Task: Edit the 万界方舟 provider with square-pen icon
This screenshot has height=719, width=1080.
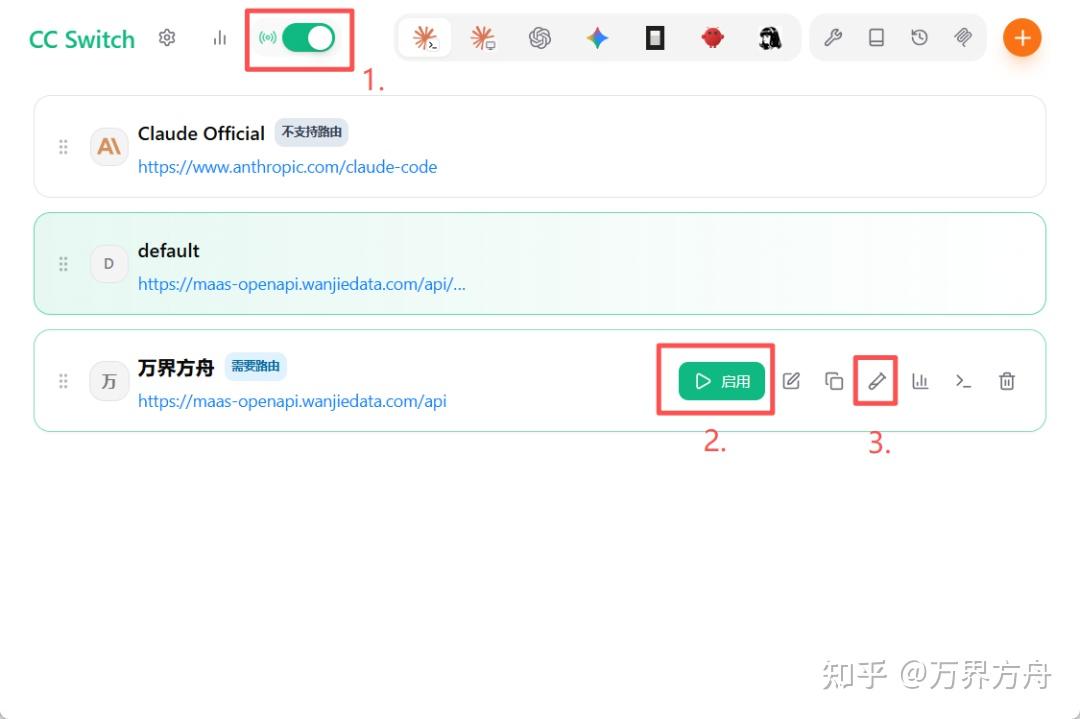Action: tap(791, 381)
